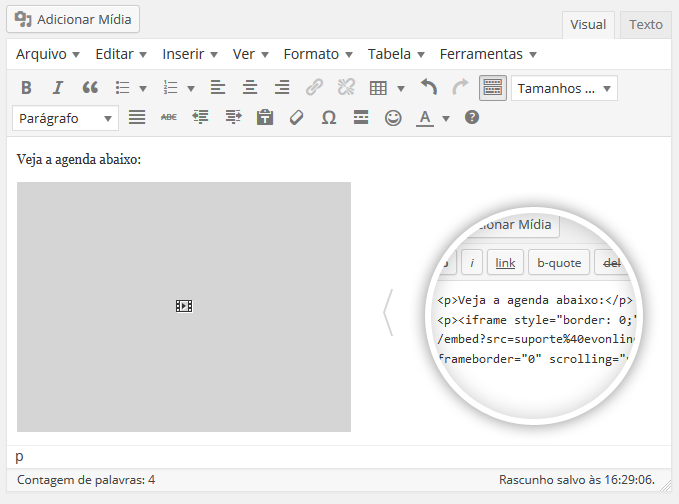Clear formatting with eraser icon
The width and height of the screenshot is (679, 504).
(x=297, y=118)
